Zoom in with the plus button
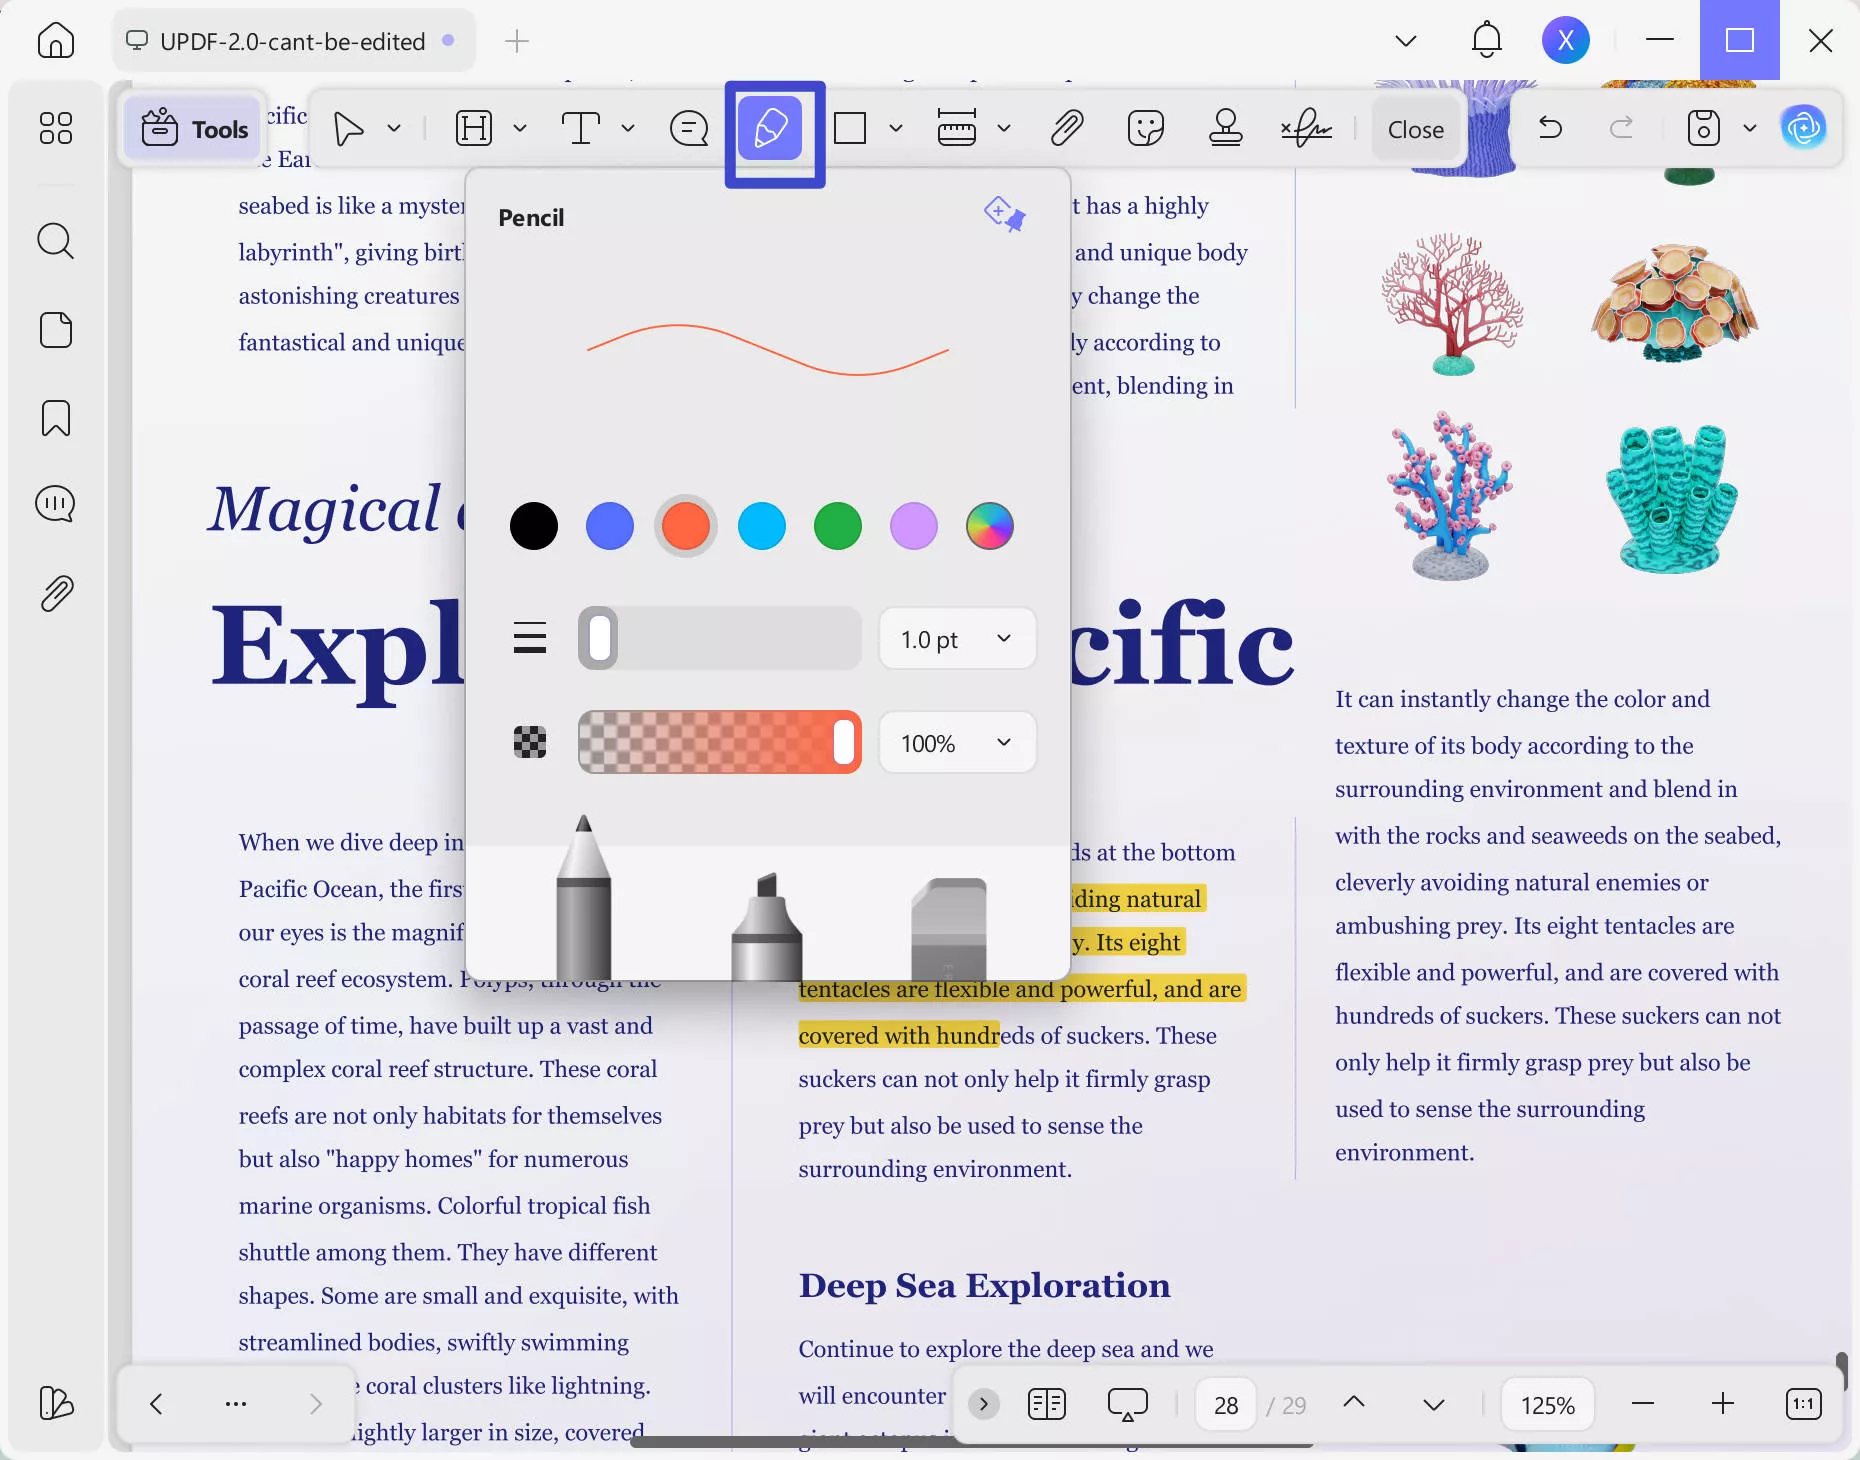 point(1723,1404)
